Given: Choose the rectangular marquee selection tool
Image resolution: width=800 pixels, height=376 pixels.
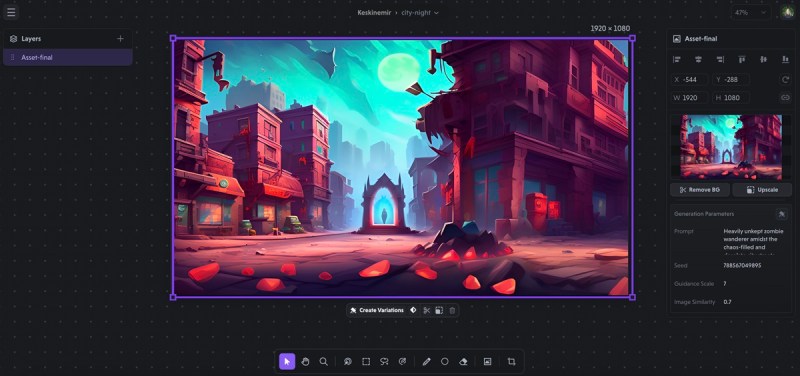Looking at the screenshot, I should (366, 362).
